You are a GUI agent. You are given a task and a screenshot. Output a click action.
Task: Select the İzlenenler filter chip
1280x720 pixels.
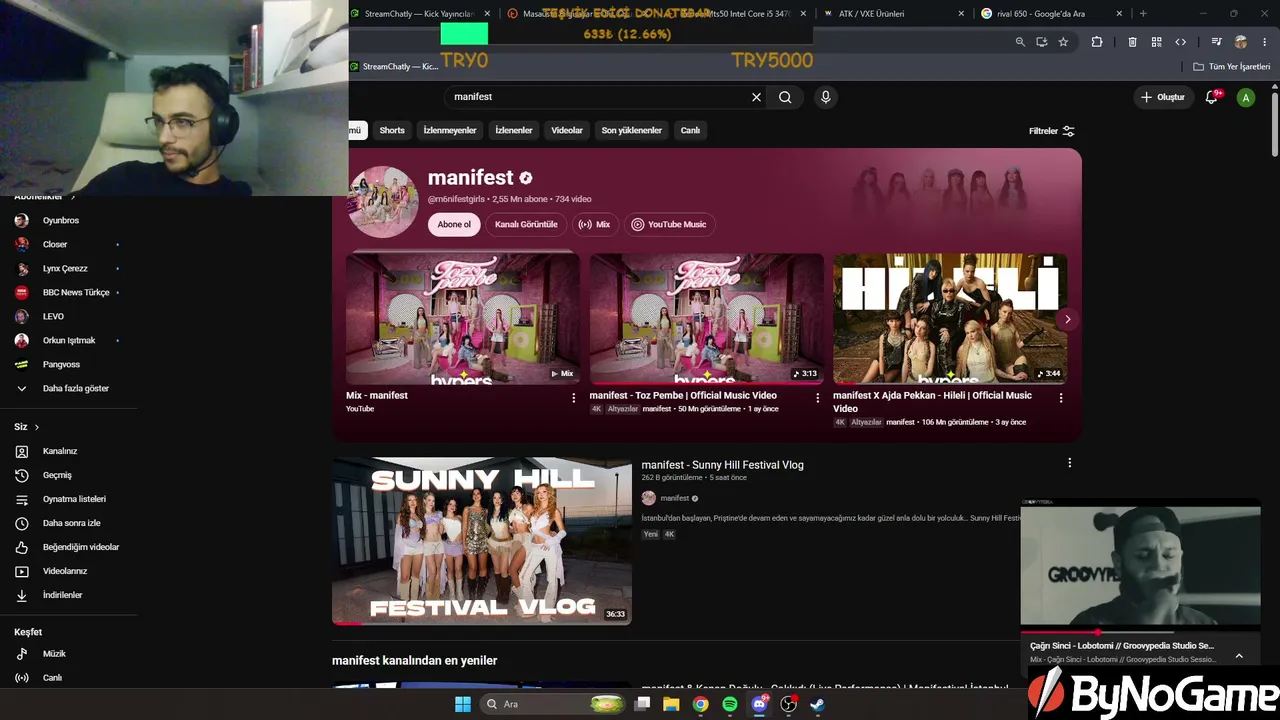pyautogui.click(x=514, y=130)
